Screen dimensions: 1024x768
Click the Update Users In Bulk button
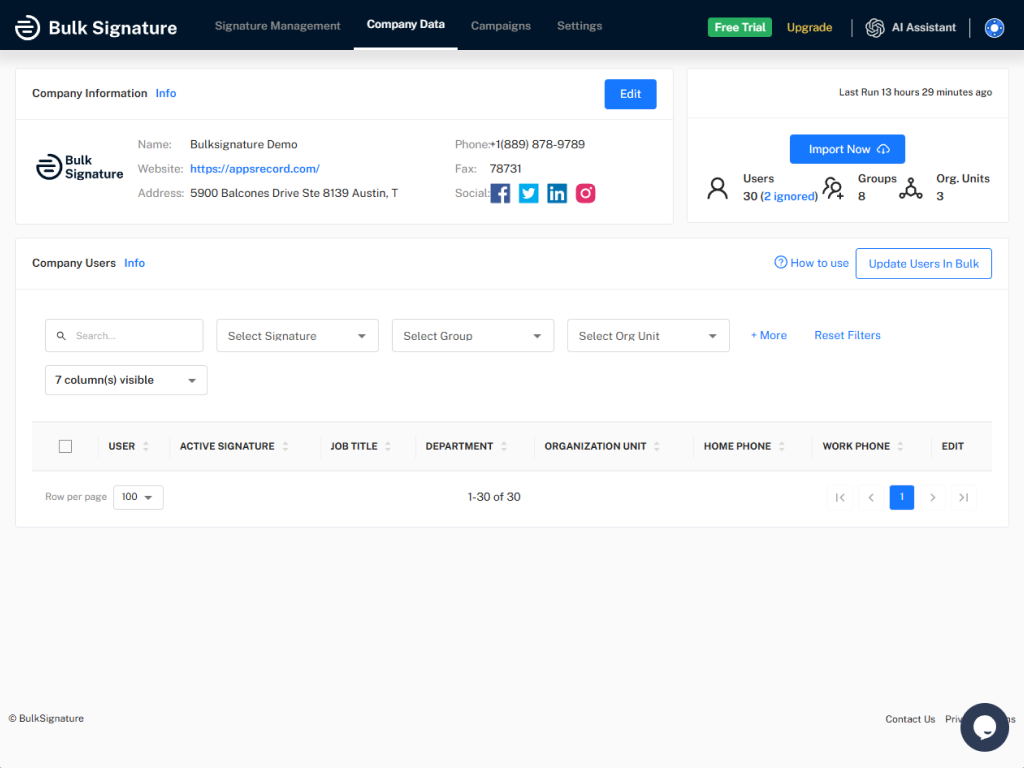point(923,263)
